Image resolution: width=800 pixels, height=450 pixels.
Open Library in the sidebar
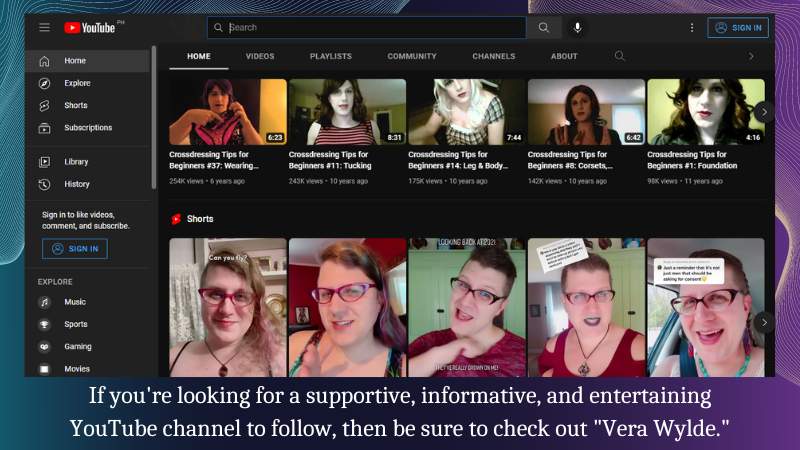(76, 162)
